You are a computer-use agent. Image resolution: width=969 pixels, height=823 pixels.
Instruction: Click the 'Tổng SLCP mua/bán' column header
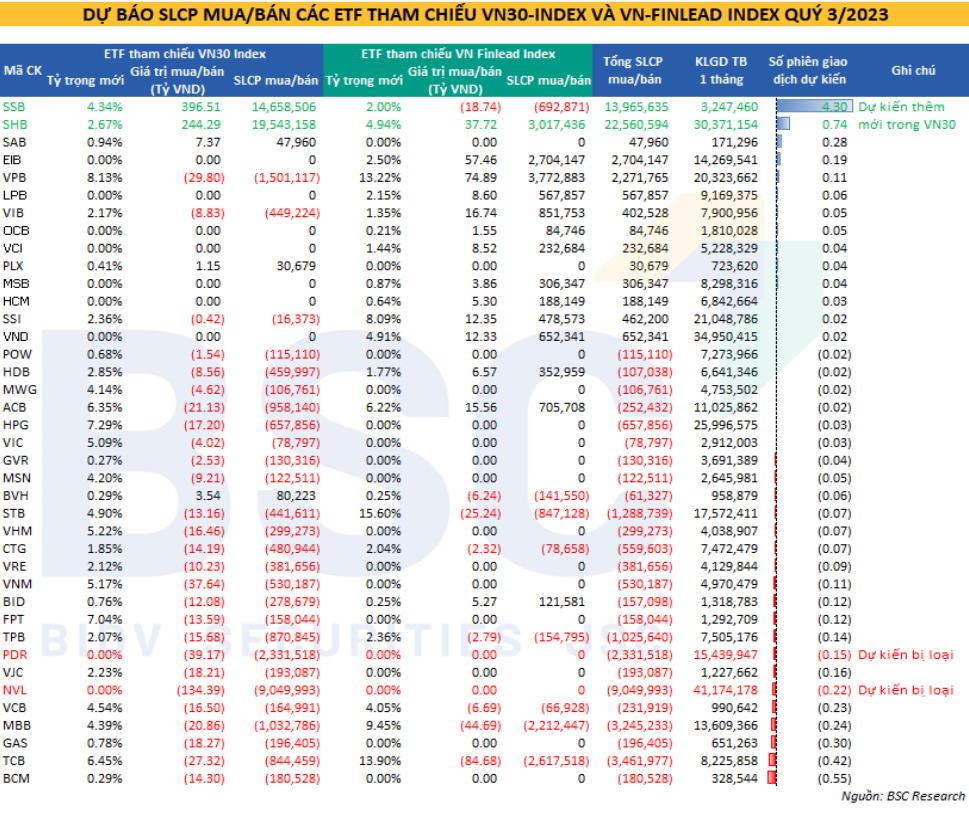[x=633, y=70]
